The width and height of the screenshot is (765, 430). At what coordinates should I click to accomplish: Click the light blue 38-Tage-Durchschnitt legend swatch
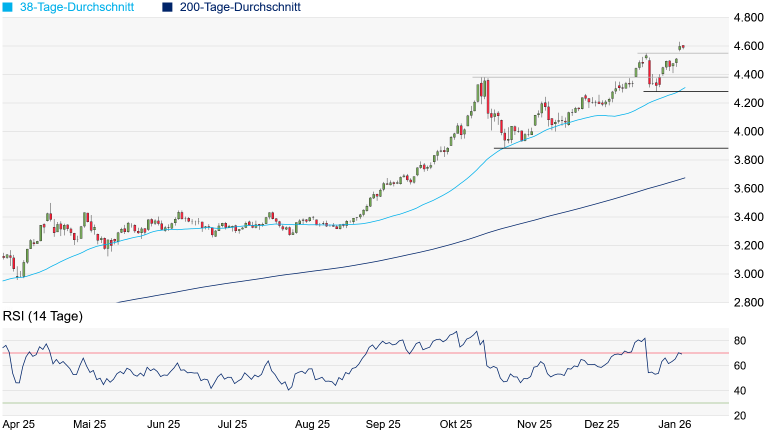point(8,7)
